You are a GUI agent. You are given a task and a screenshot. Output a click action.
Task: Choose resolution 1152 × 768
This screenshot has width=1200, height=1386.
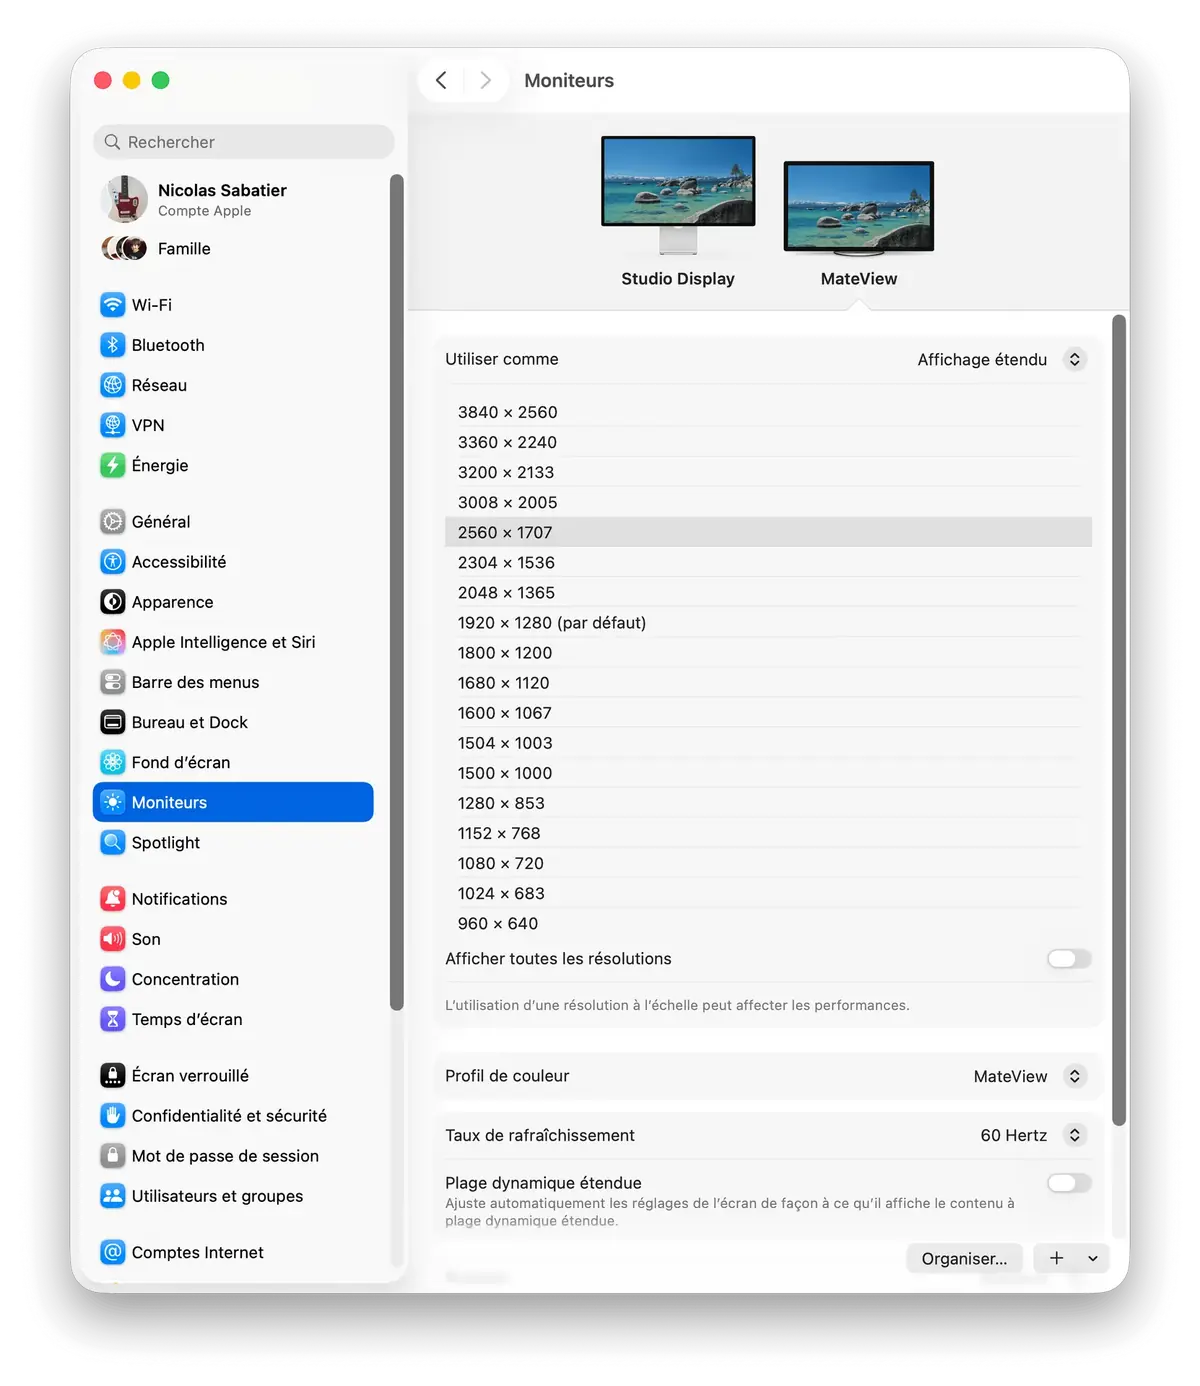tap(768, 833)
